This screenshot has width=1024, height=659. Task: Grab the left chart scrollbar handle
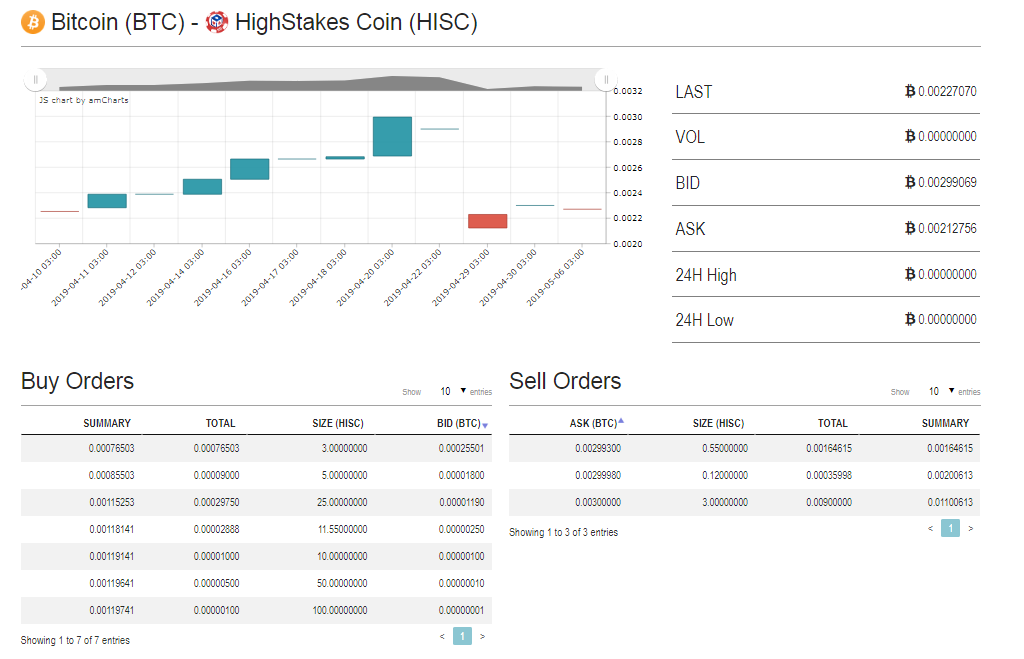click(x=35, y=80)
